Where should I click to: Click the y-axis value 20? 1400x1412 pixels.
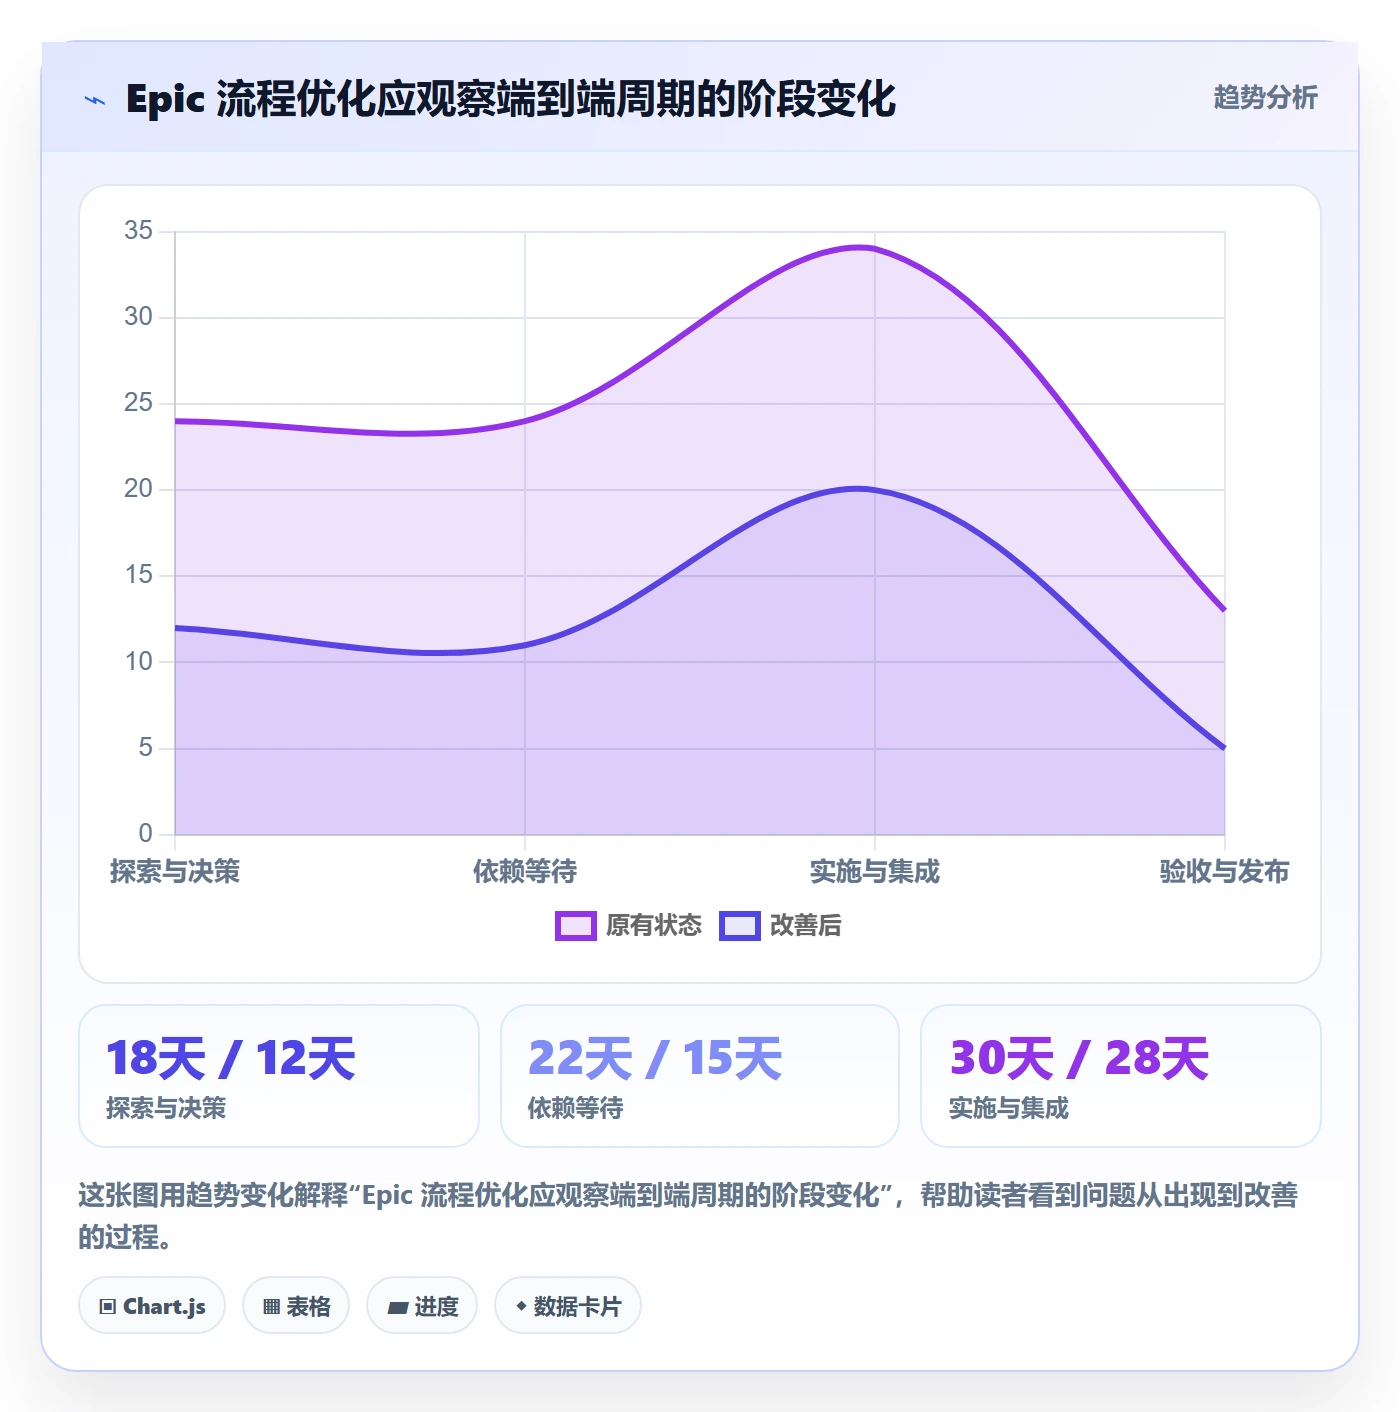[139, 489]
